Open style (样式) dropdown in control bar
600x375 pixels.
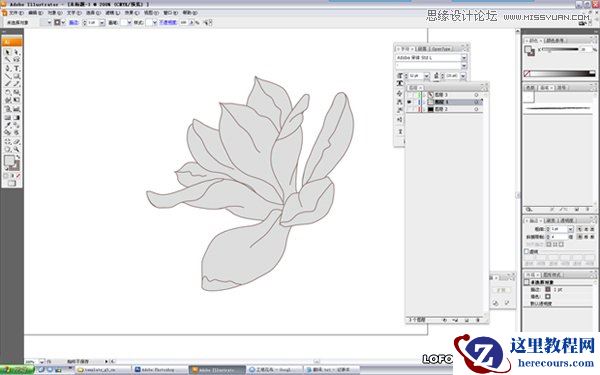tap(155, 22)
